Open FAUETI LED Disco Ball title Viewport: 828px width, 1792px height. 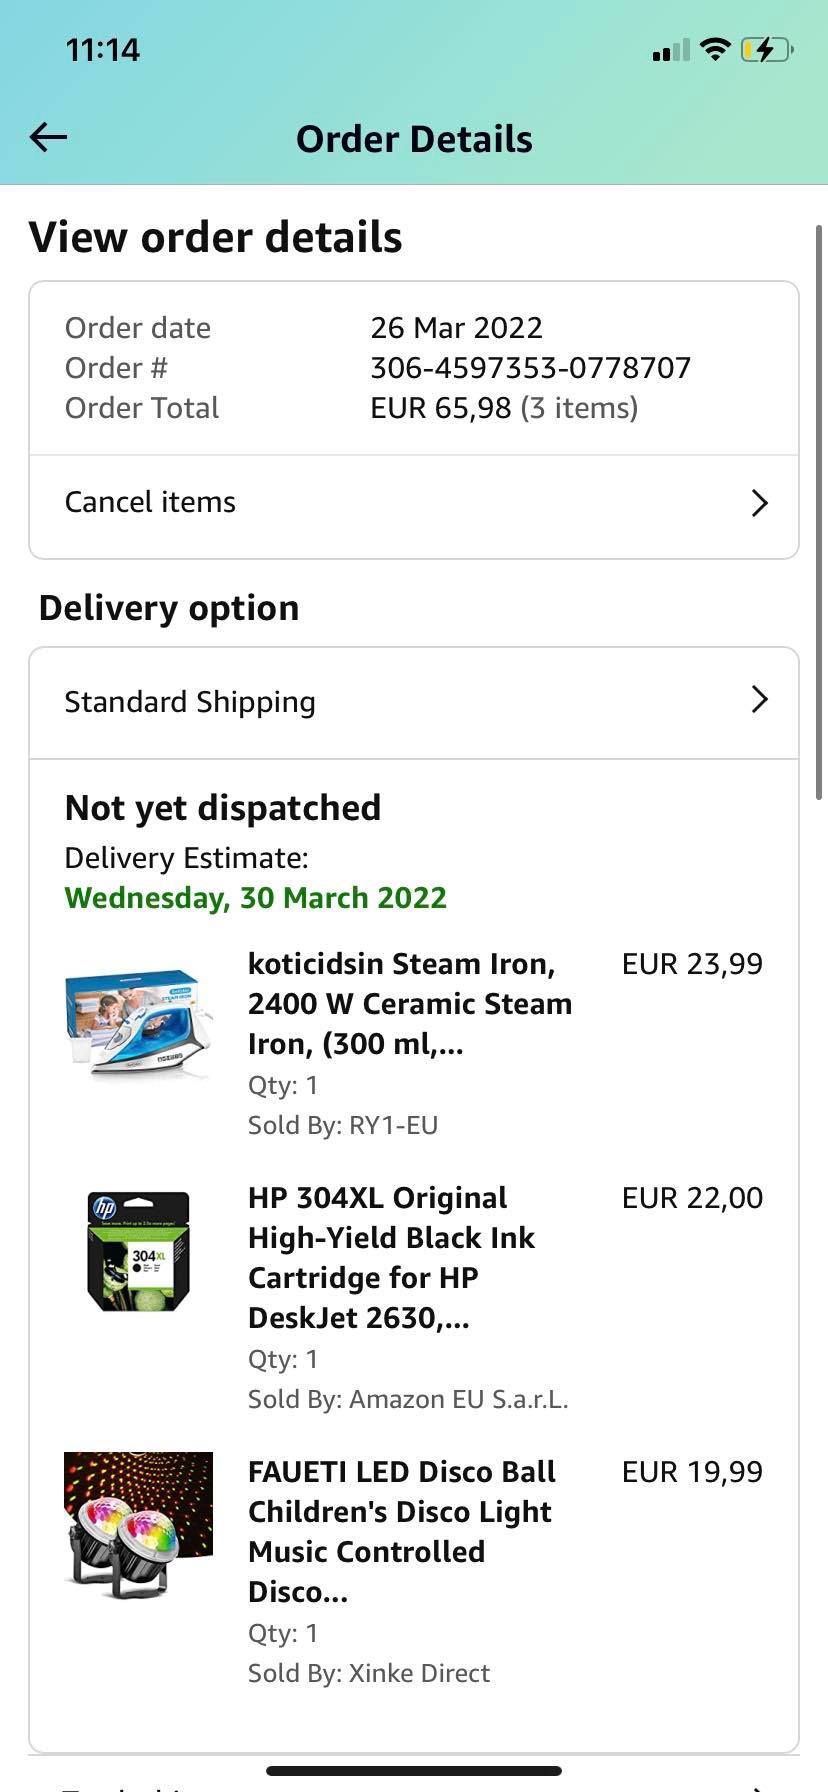point(401,1531)
